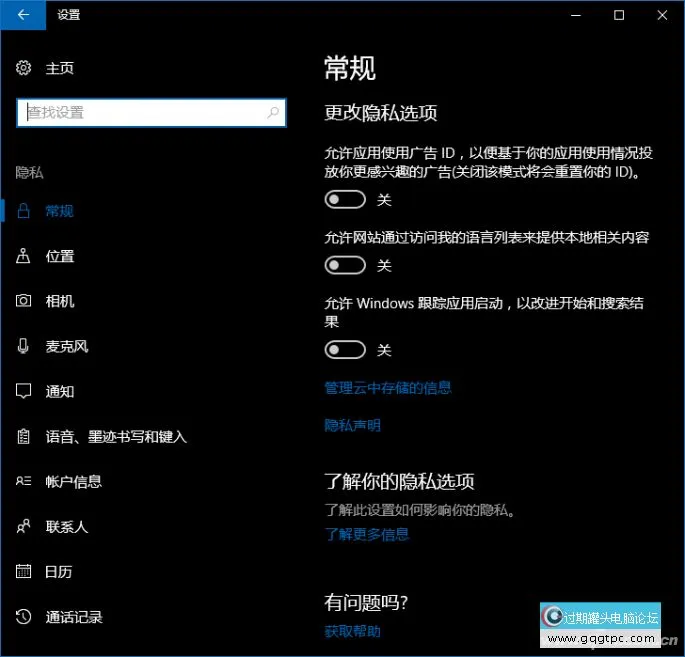Open 通话记录 privacy settings
Image resolution: width=685 pixels, height=657 pixels.
click(x=74, y=617)
